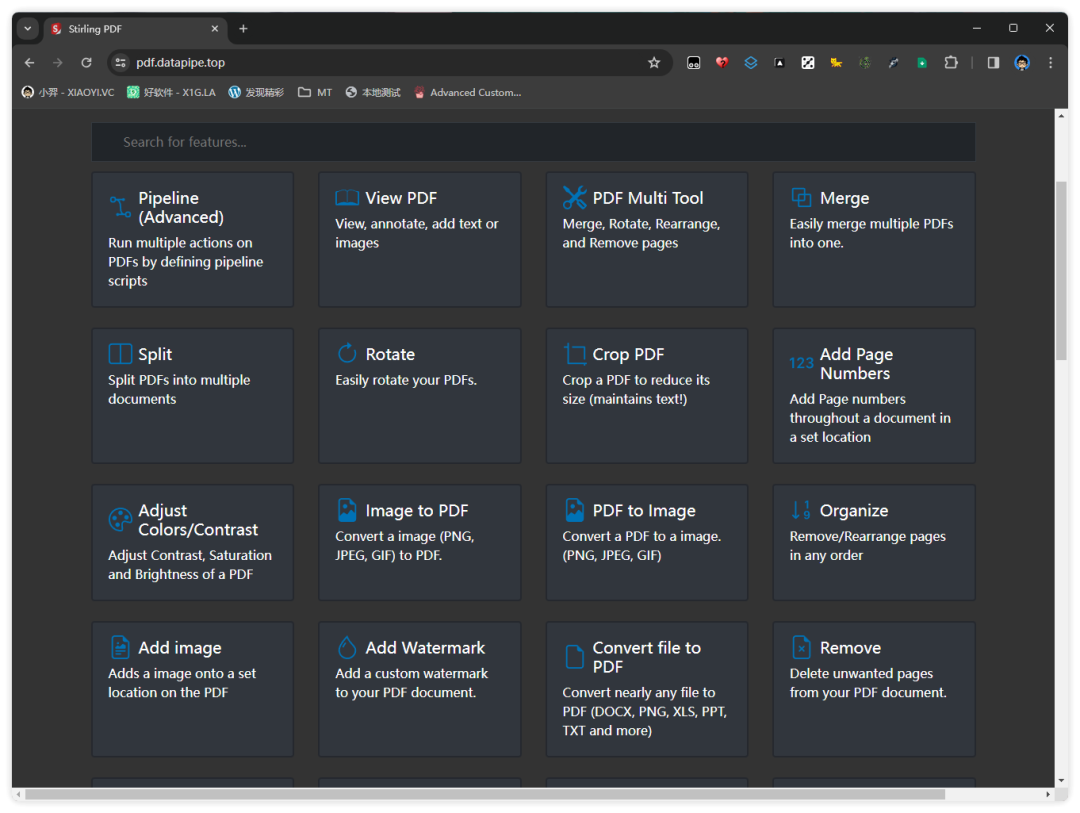The width and height of the screenshot is (1080, 813).
Task: Click the Crop PDF icon
Action: tap(574, 354)
